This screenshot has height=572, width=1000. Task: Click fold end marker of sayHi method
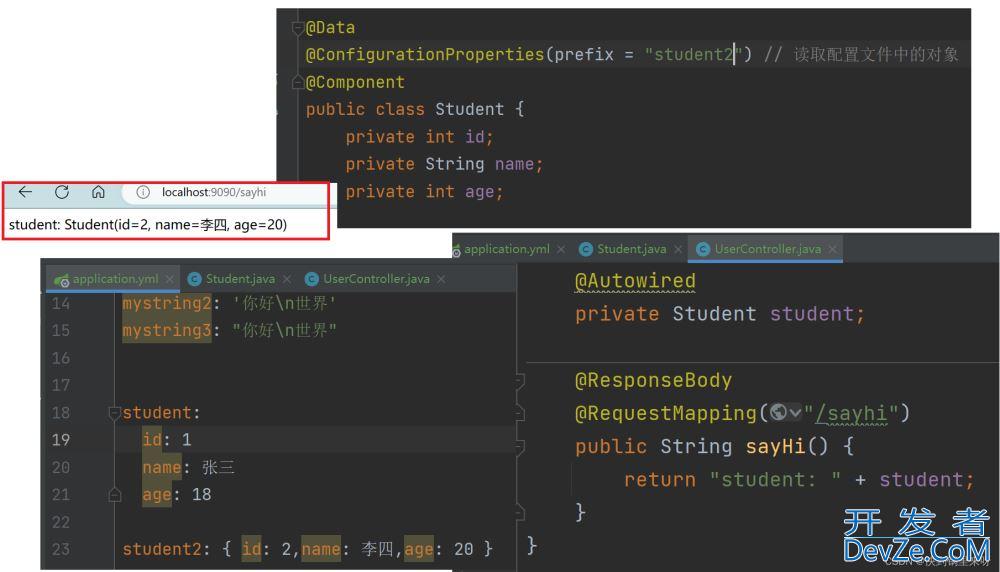520,511
